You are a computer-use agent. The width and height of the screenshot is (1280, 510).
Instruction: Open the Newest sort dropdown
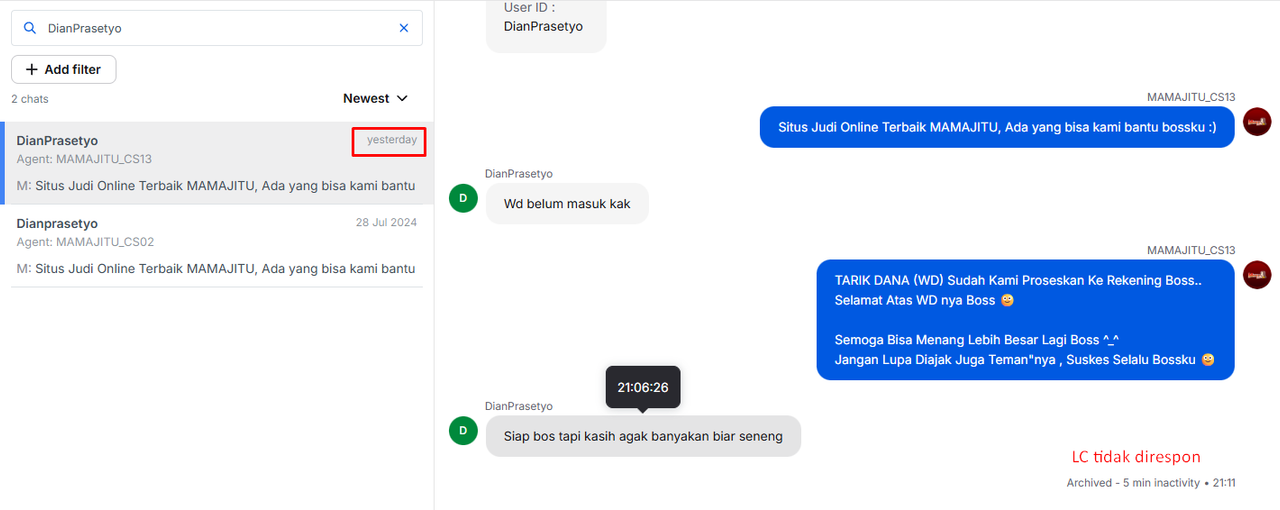click(376, 98)
